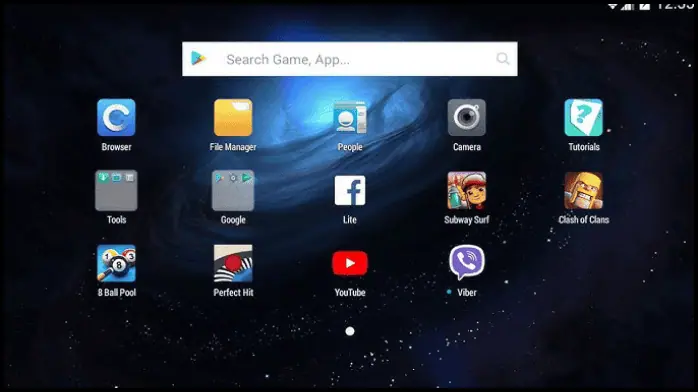Launch Facebook Lite
This screenshot has width=698, height=392.
coord(350,190)
